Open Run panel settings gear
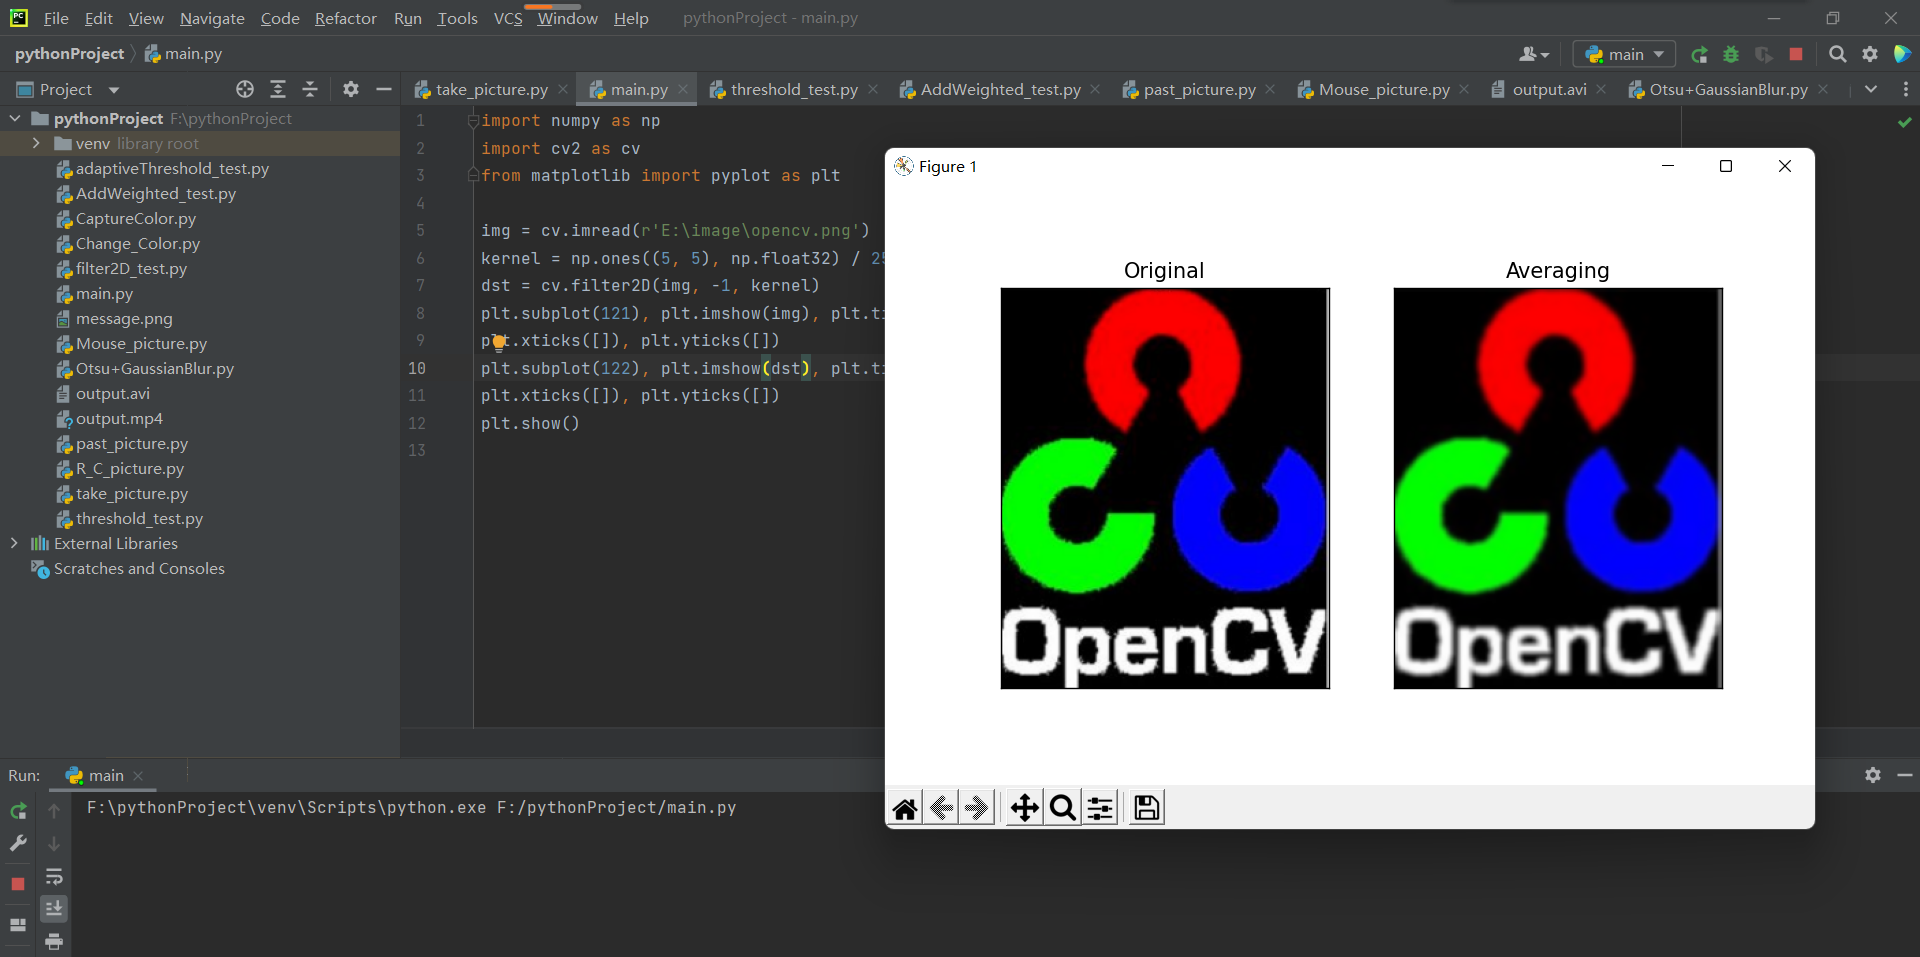This screenshot has width=1920, height=957. (1873, 775)
